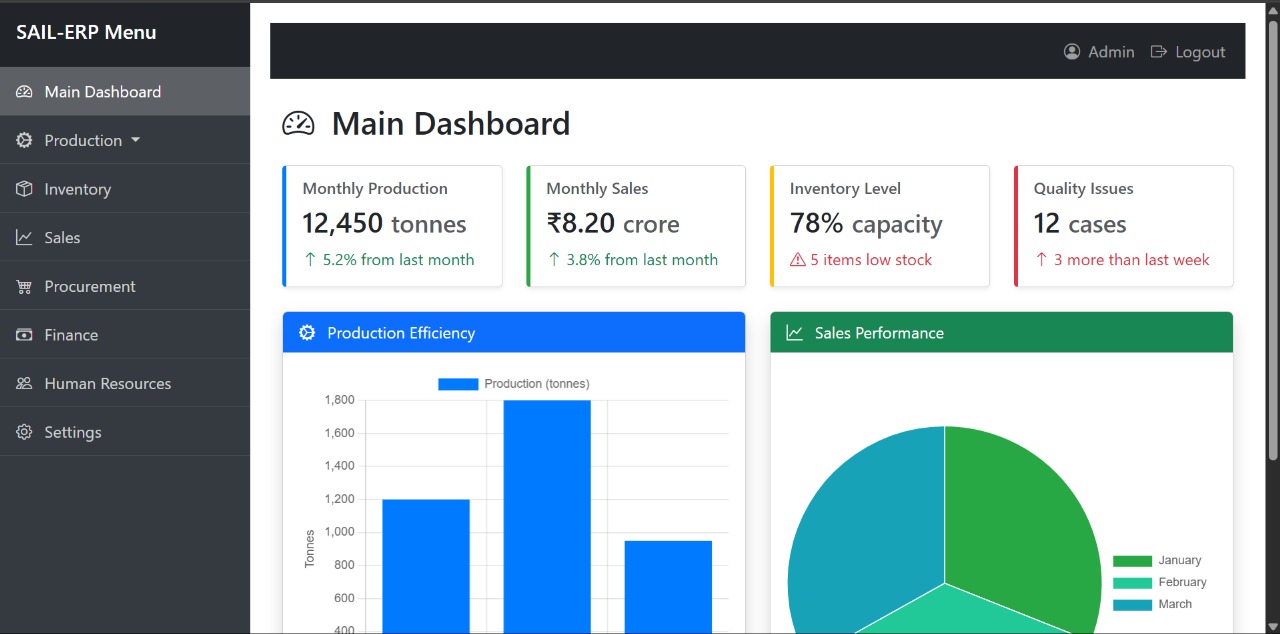This screenshot has height=634, width=1280.
Task: Click the shortest bar in Production chart
Action: click(x=668, y=587)
